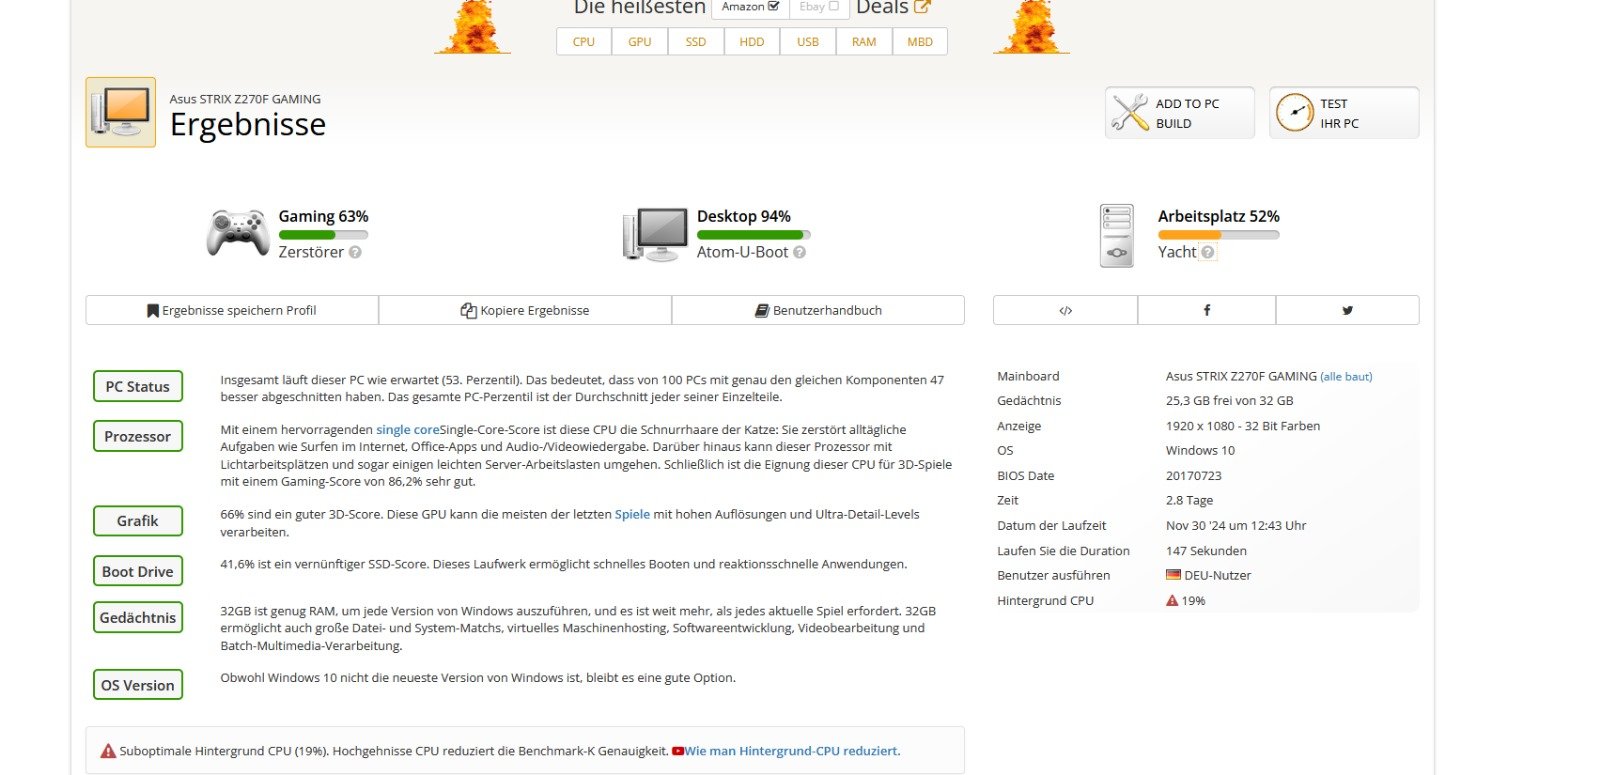The height and width of the screenshot is (775, 1600).
Task: Open the alle baut link
Action: tap(1346, 377)
